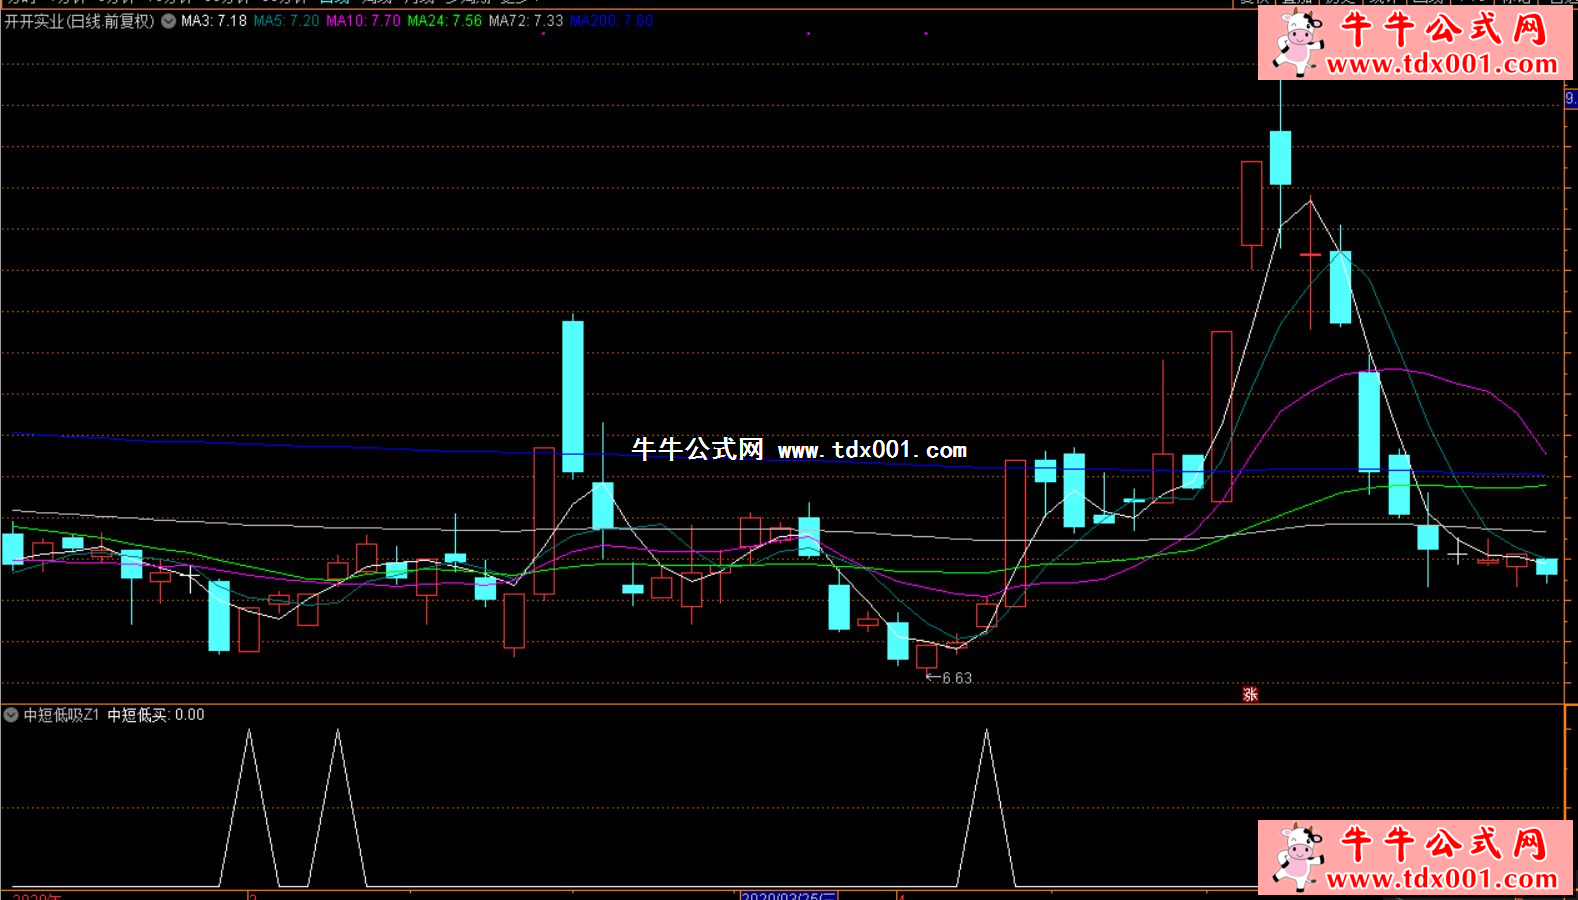The height and width of the screenshot is (900, 1578).
Task: Click the MA10: 7.70 label
Action: tap(363, 21)
